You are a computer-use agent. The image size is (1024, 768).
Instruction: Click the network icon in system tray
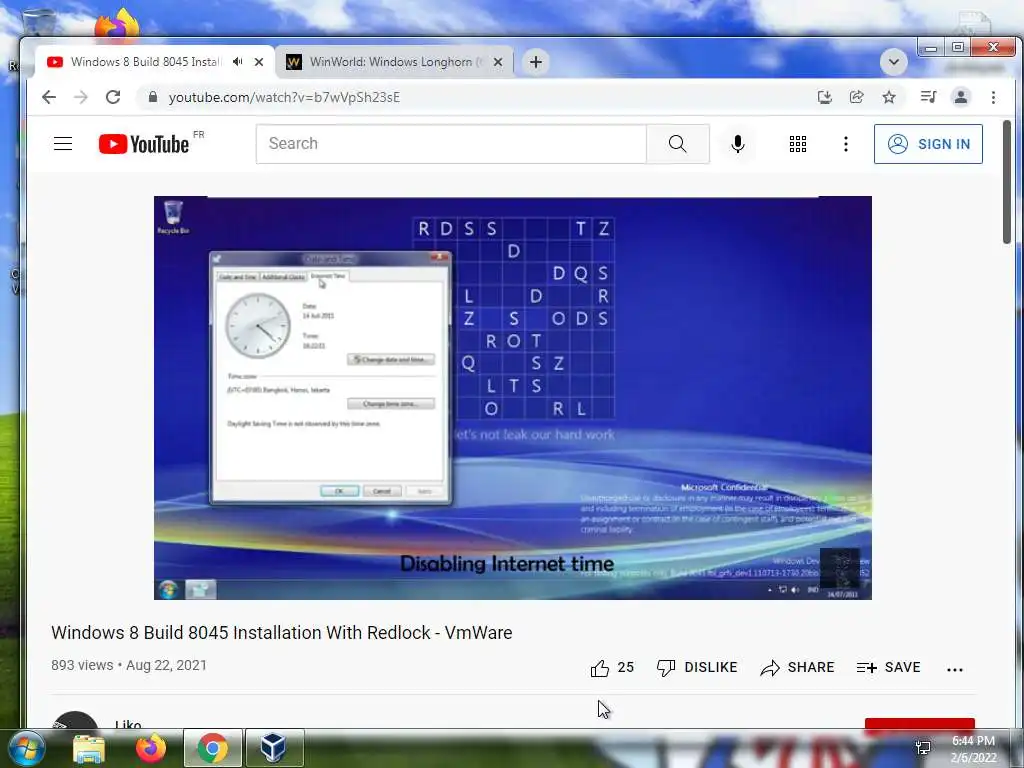[923, 748]
